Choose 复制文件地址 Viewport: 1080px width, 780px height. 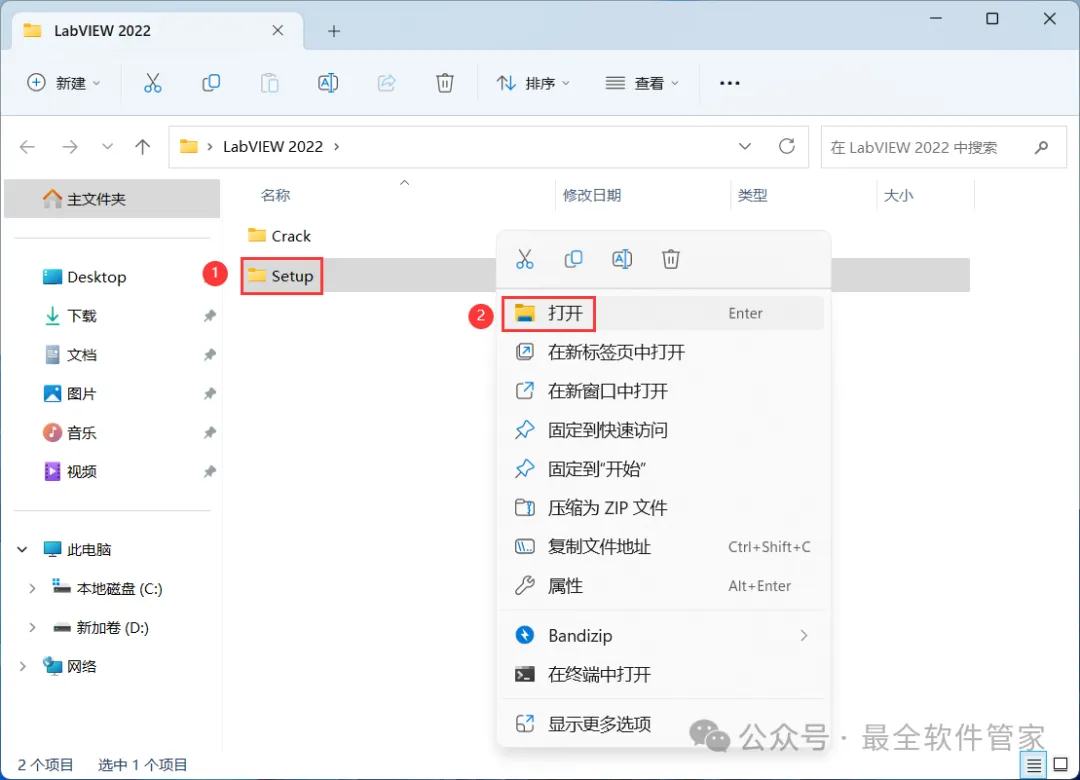pos(663,547)
